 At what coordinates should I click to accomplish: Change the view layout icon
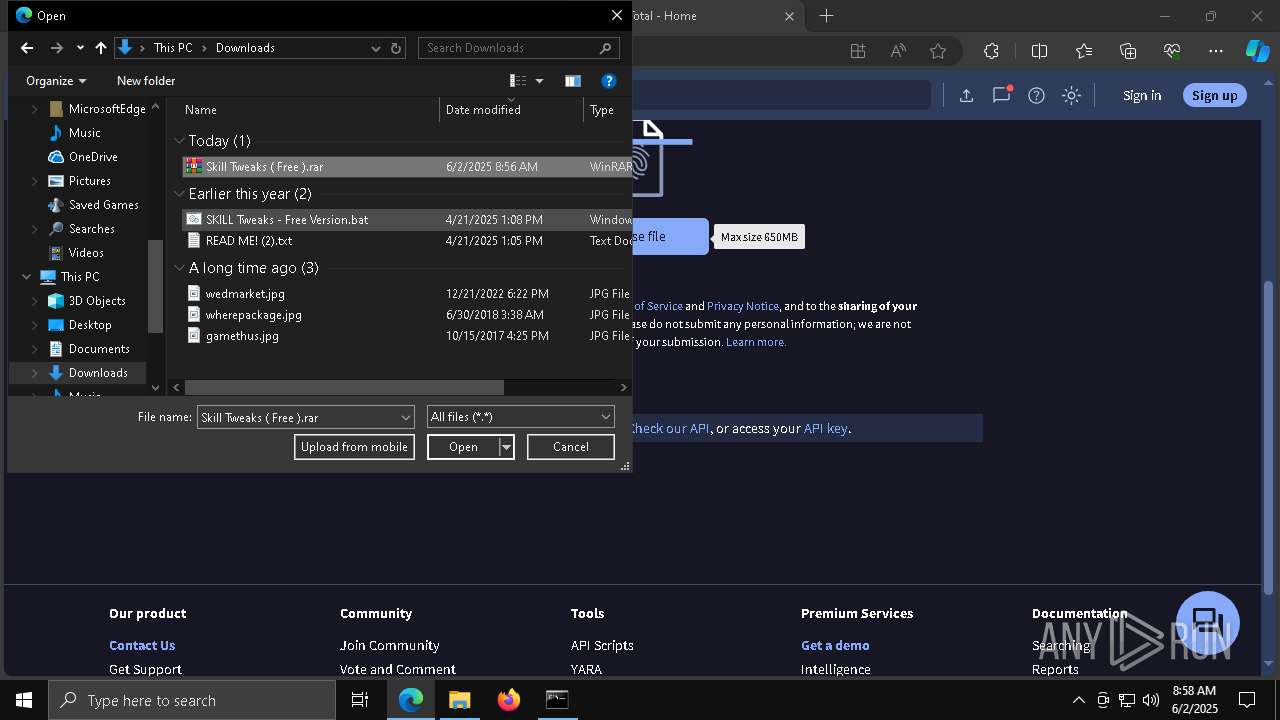[x=518, y=81]
